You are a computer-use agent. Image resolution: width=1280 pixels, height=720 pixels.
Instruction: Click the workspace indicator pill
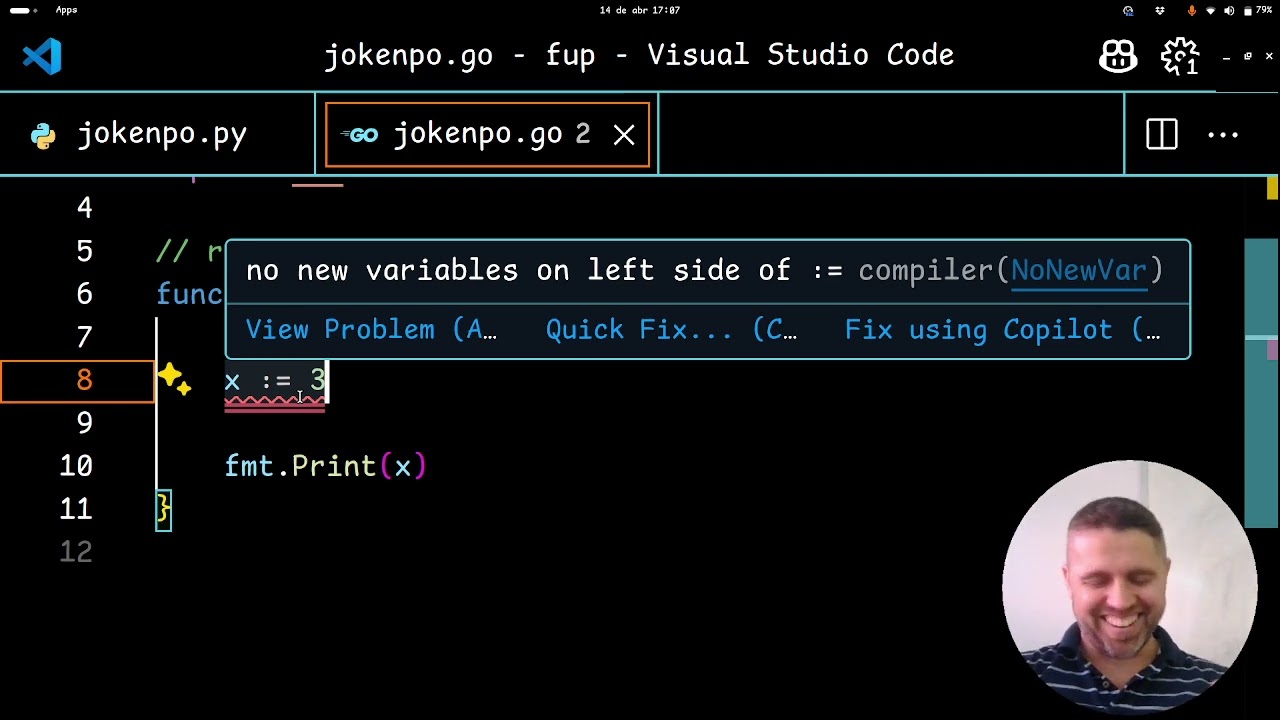tap(20, 10)
